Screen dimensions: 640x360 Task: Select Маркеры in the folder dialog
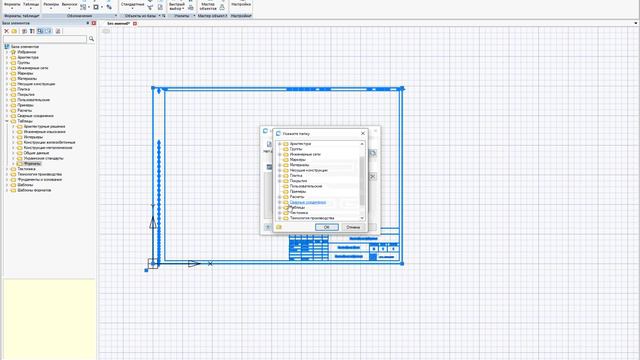click(298, 160)
